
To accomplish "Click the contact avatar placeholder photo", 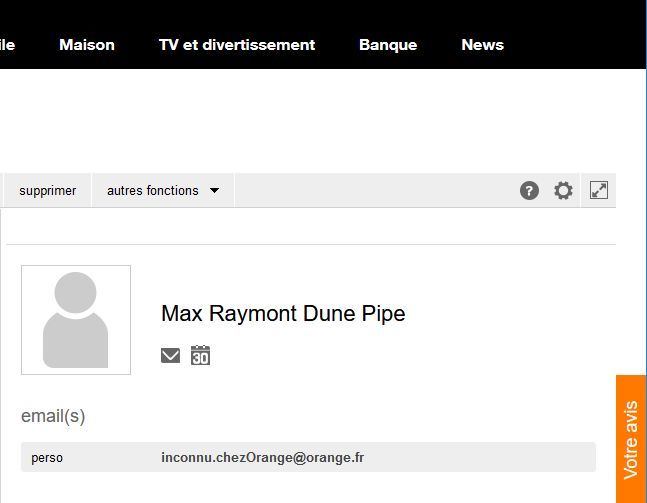I will 76,320.
